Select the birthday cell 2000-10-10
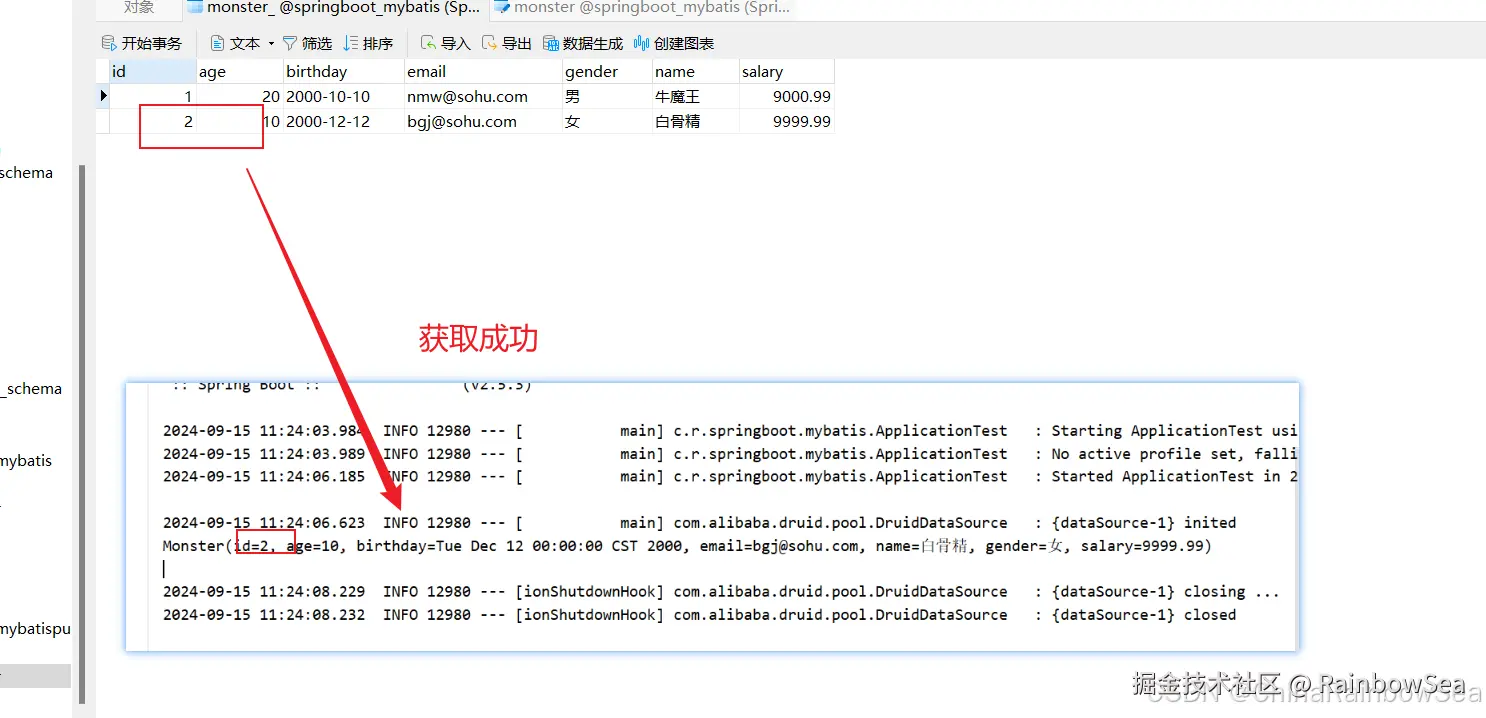The image size is (1486, 718). (x=343, y=97)
